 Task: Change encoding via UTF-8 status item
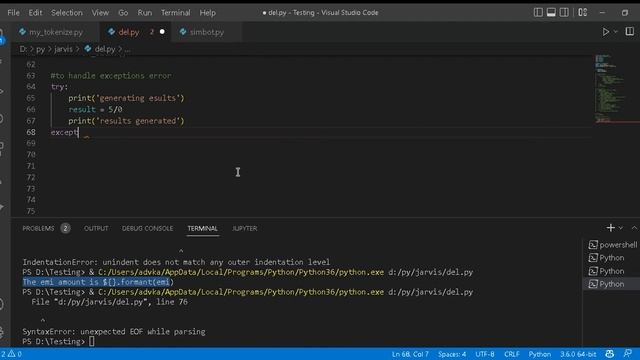pyautogui.click(x=484, y=354)
